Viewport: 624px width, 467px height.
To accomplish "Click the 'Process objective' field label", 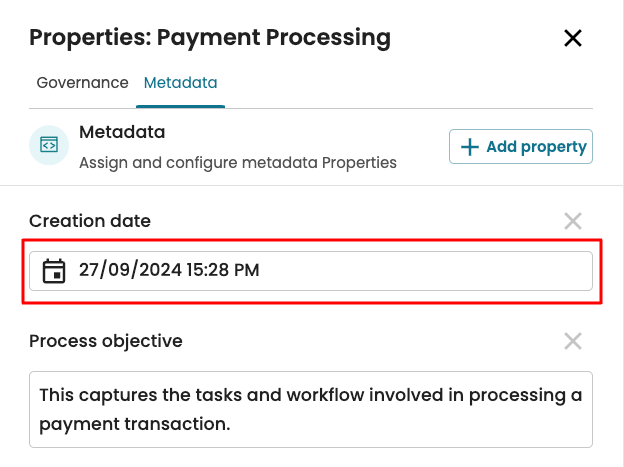I will (x=106, y=341).
